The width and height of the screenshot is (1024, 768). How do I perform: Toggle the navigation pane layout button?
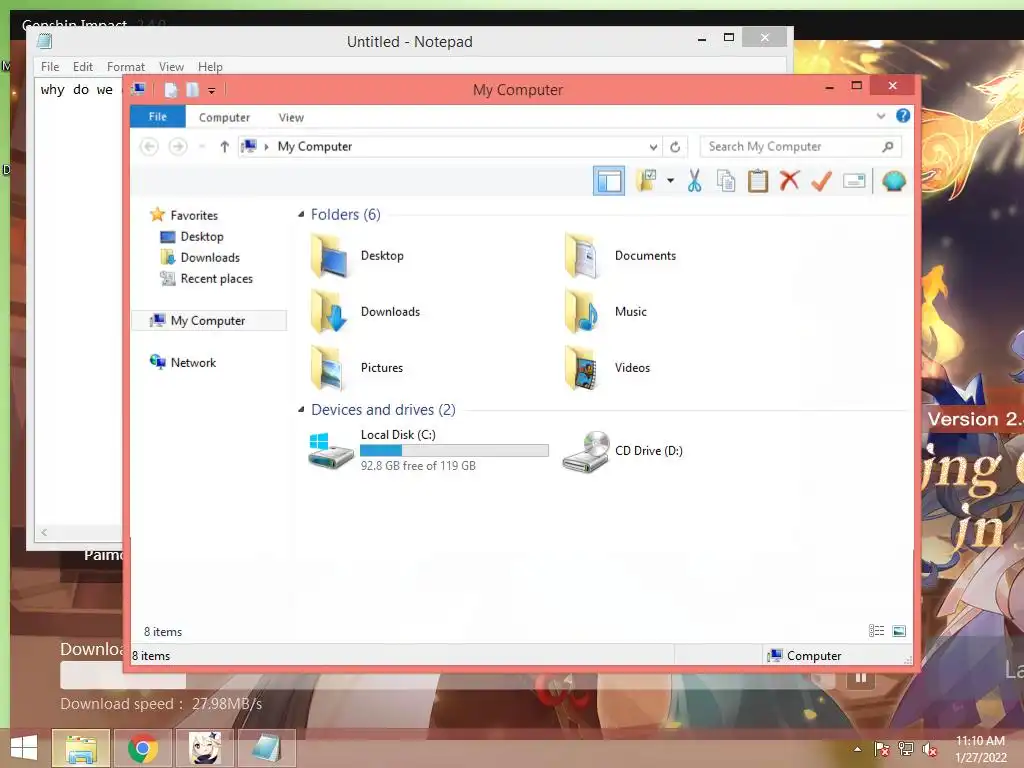tap(609, 181)
